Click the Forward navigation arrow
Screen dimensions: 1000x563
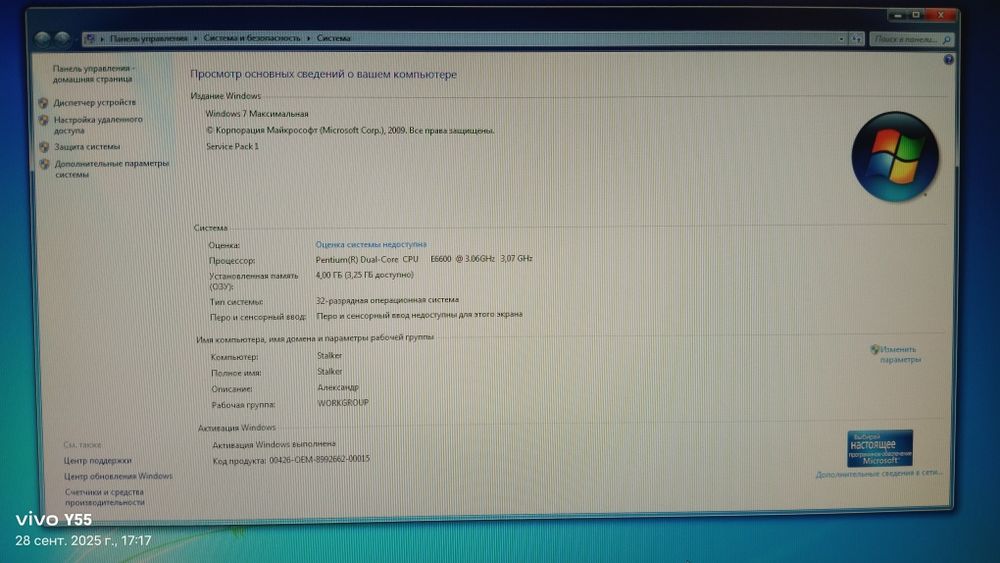pos(62,39)
